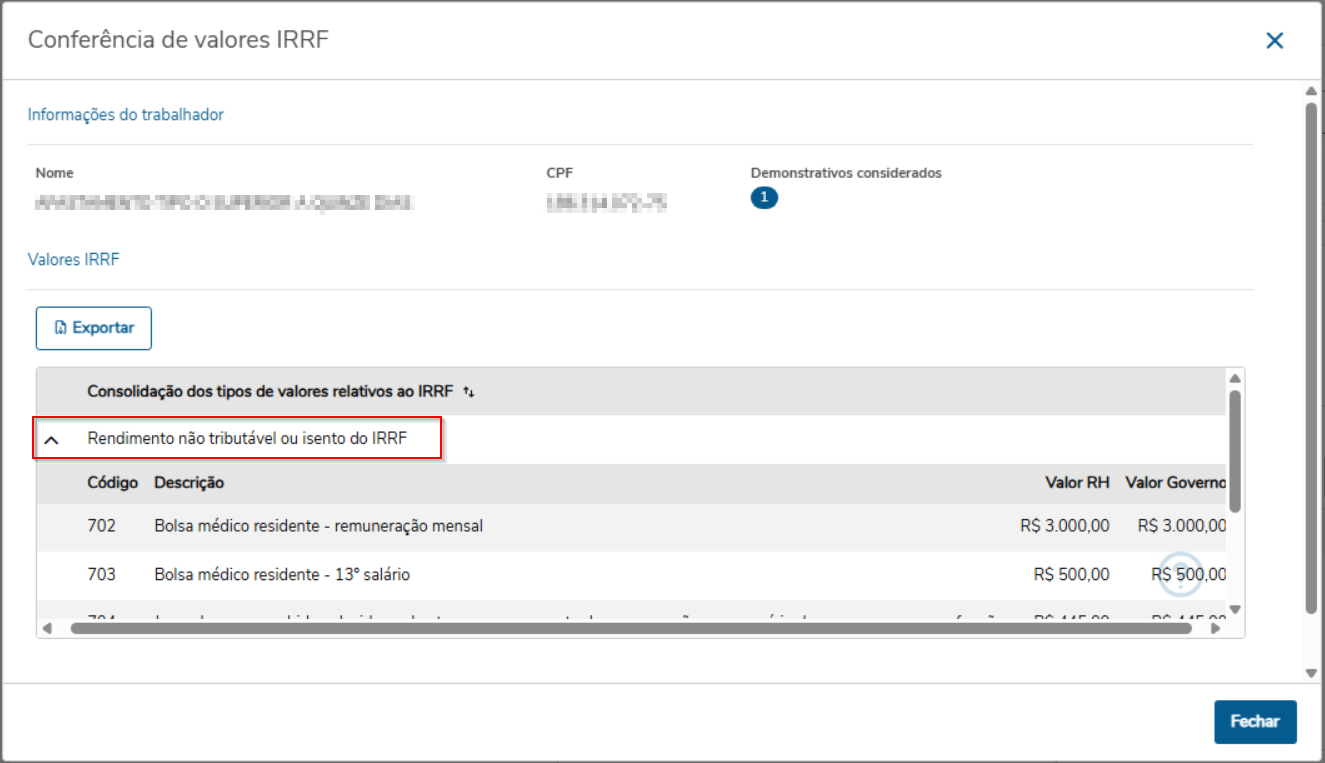1325x763 pixels.
Task: Click the Valor Governo column header
Action: [x=1176, y=483]
